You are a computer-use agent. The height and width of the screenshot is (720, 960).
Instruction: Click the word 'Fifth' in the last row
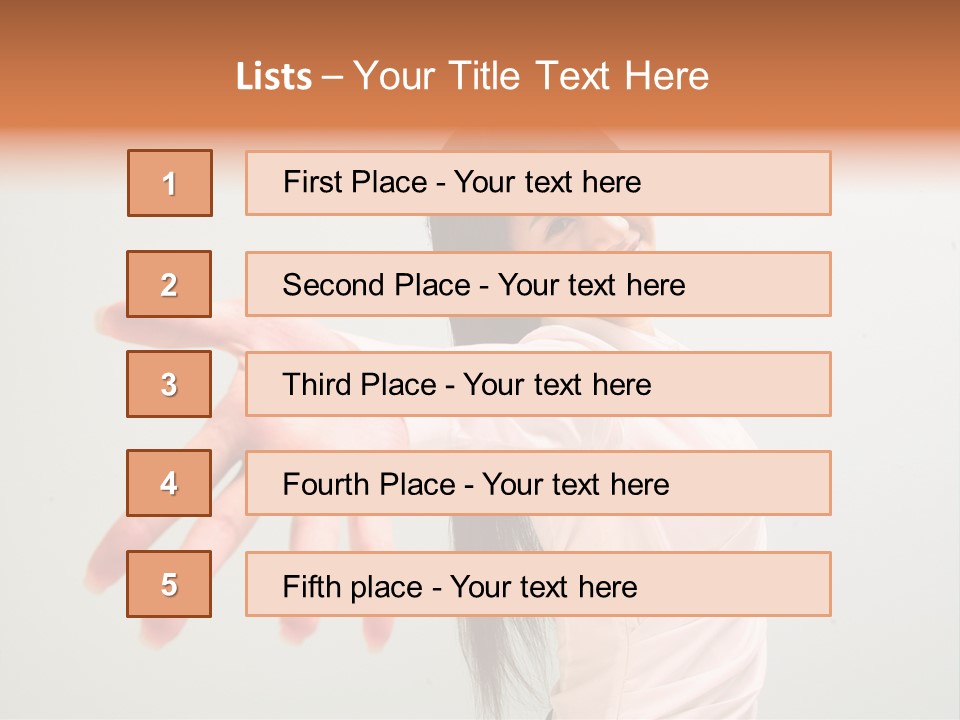tap(312, 586)
